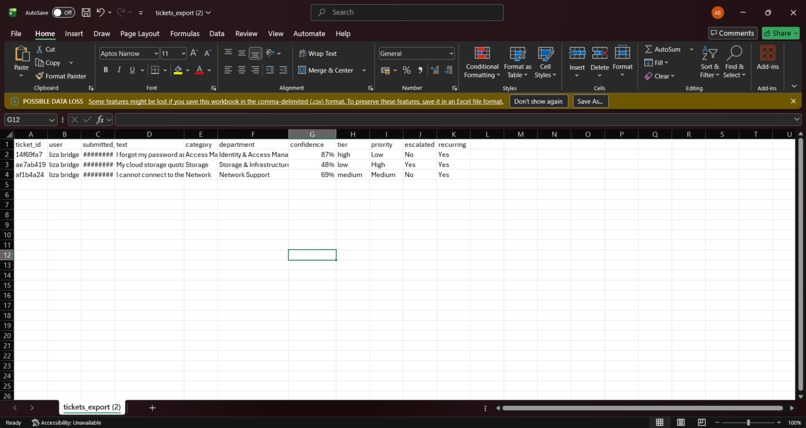Screen dimensions: 806x428
Task: Cut selection with scissors icon
Action: tap(40, 49)
